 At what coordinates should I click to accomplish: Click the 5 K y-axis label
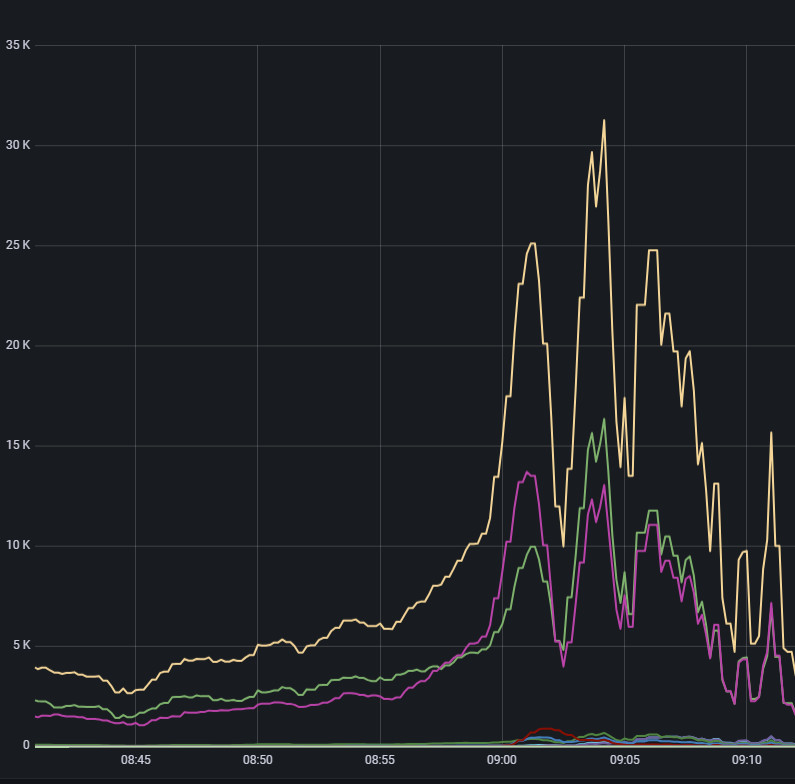21,645
